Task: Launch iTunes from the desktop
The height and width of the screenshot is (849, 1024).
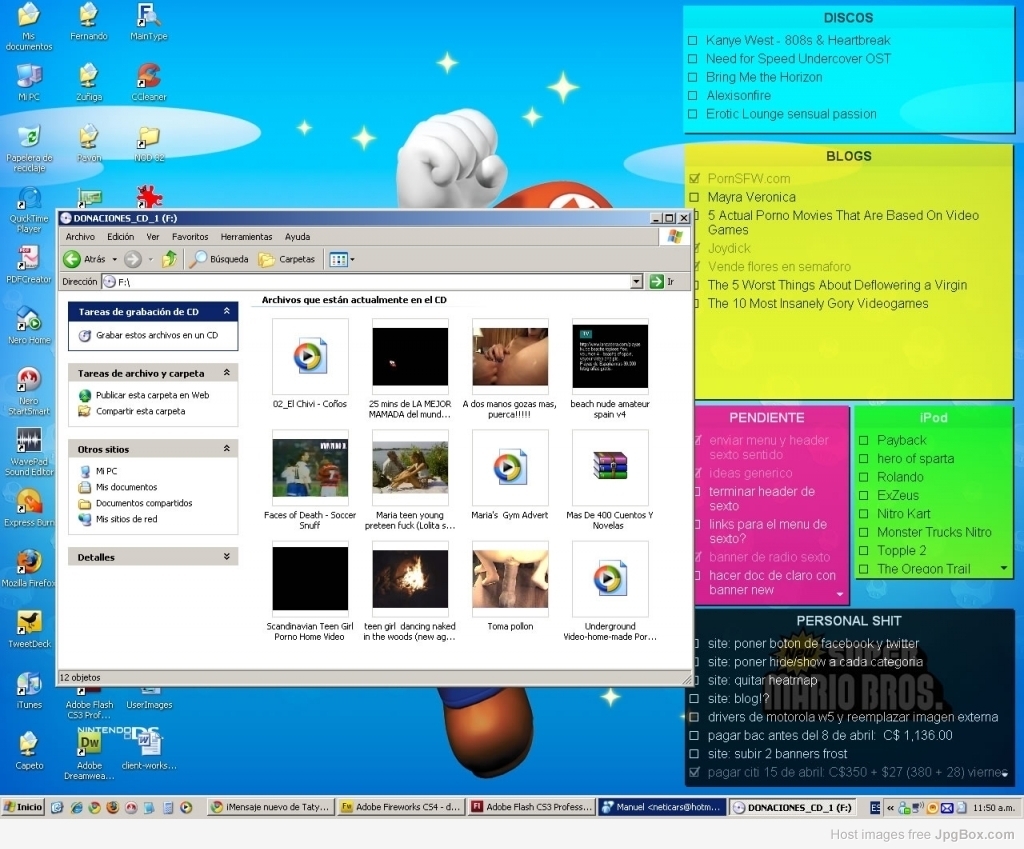Action: coord(29,690)
